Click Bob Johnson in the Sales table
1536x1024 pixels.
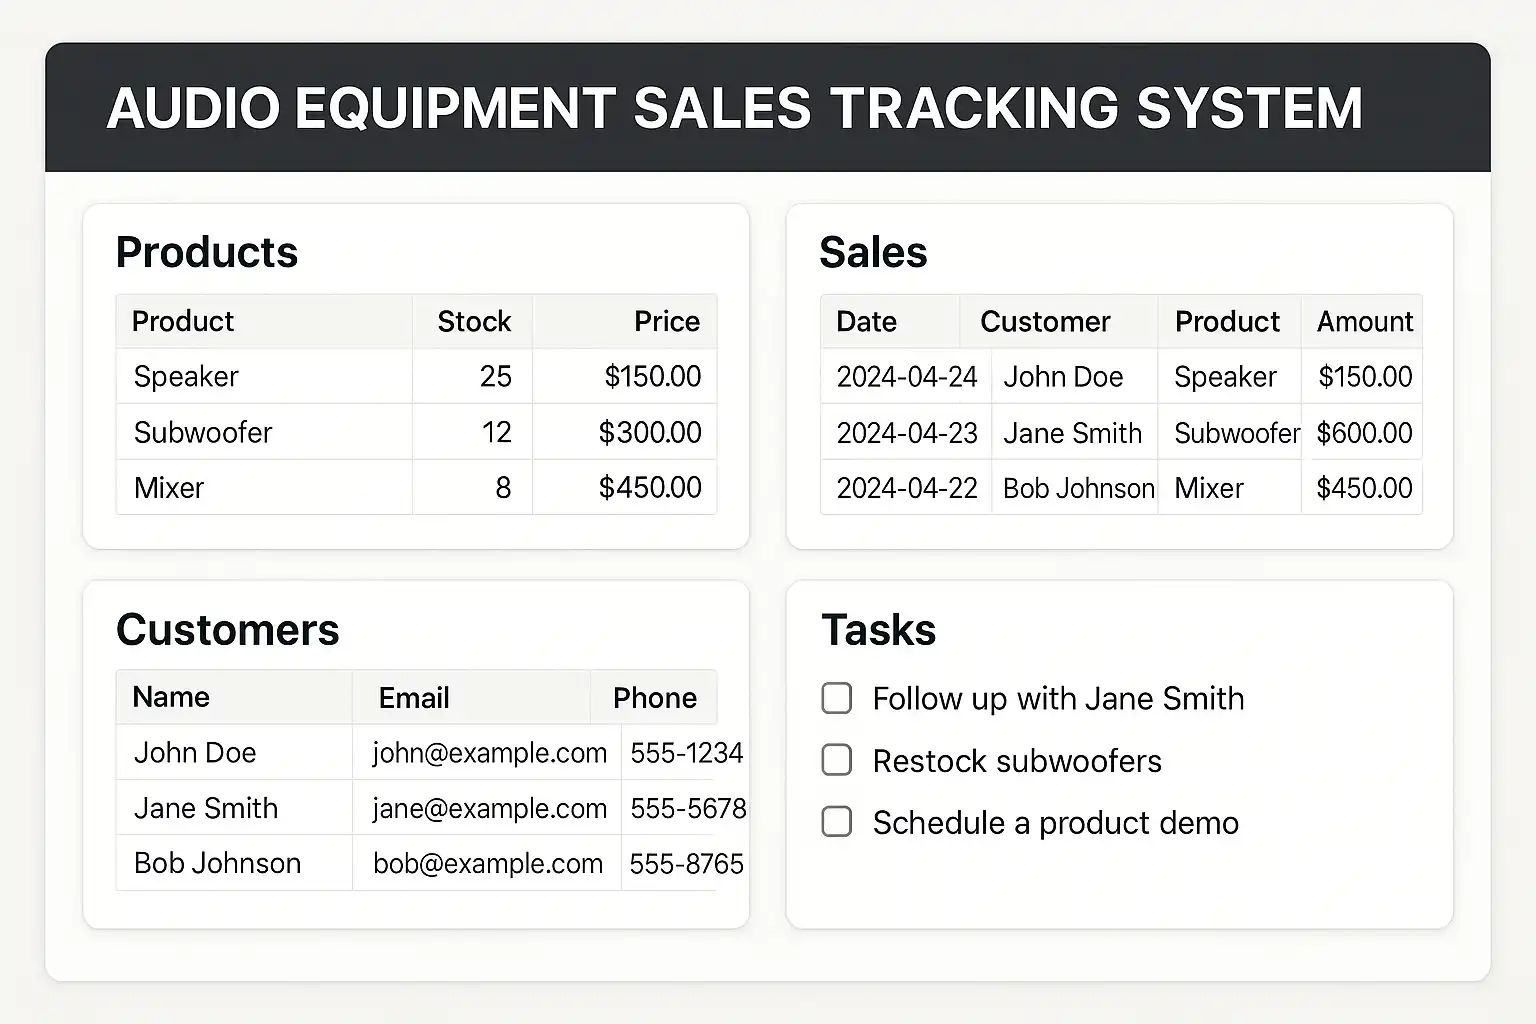pyautogui.click(x=1078, y=488)
